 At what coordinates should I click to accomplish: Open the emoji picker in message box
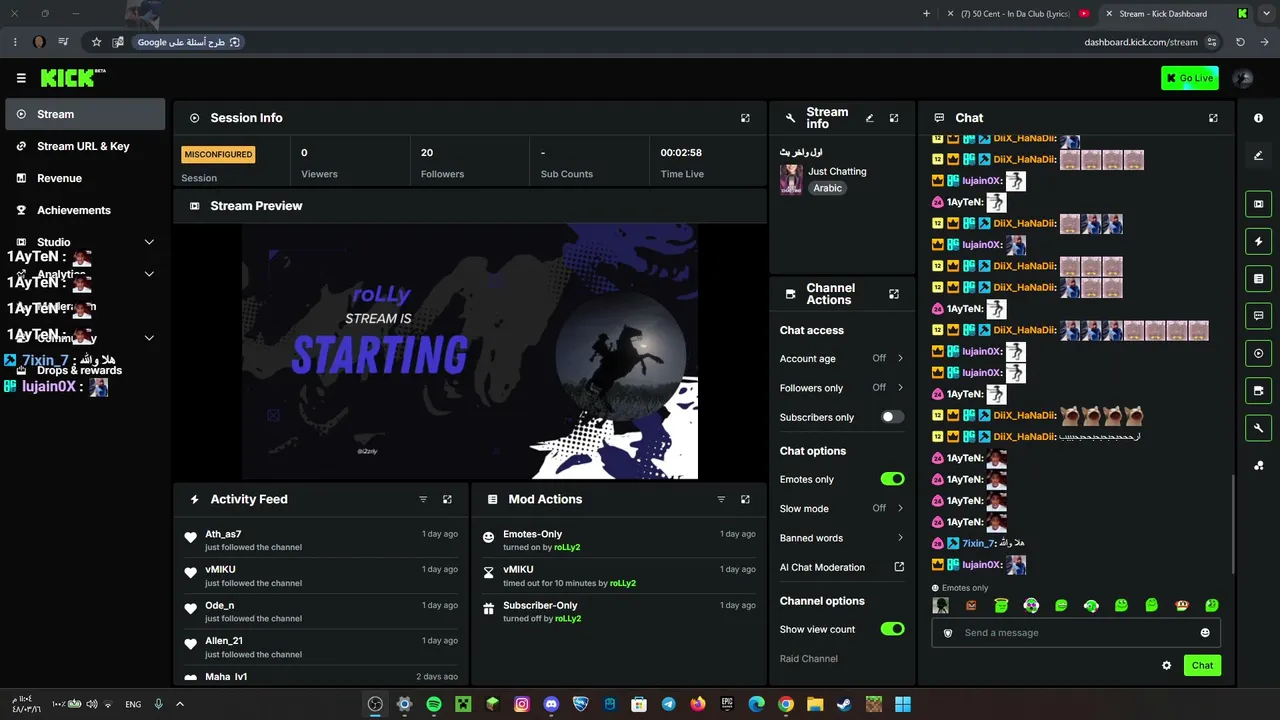coord(1205,633)
